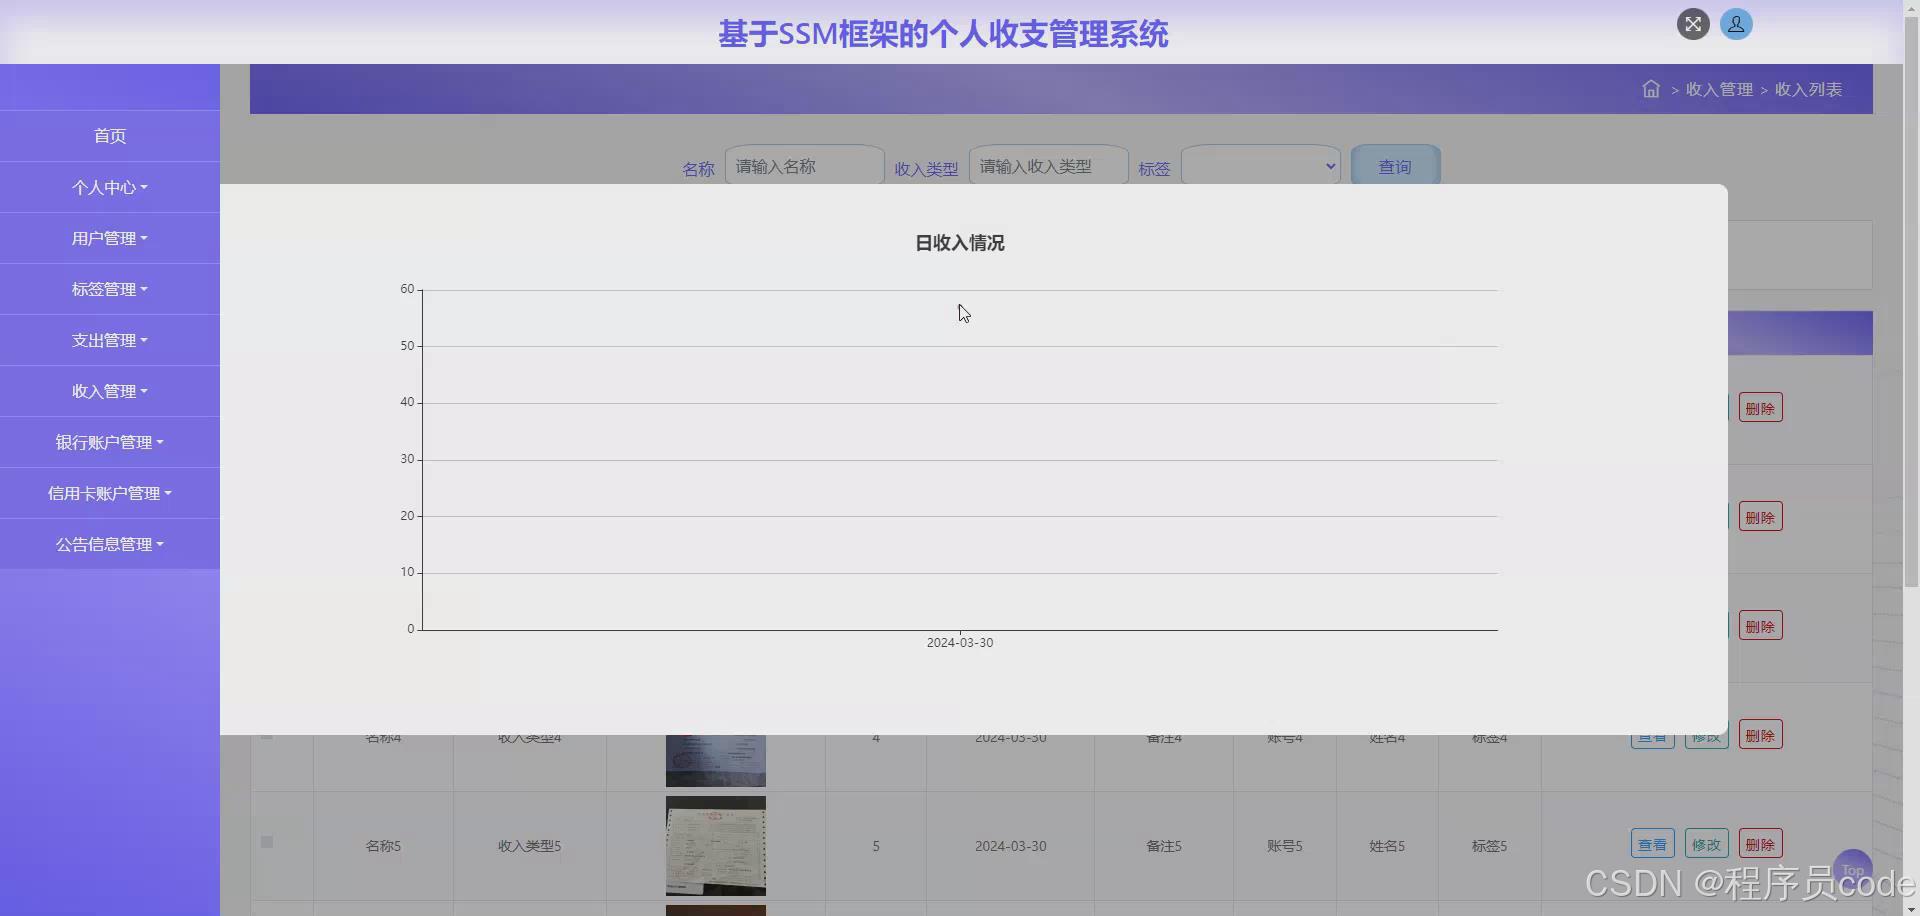Image resolution: width=1920 pixels, height=916 pixels.
Task: Open the receipt thumbnail in 名称5 row
Action: point(715,846)
